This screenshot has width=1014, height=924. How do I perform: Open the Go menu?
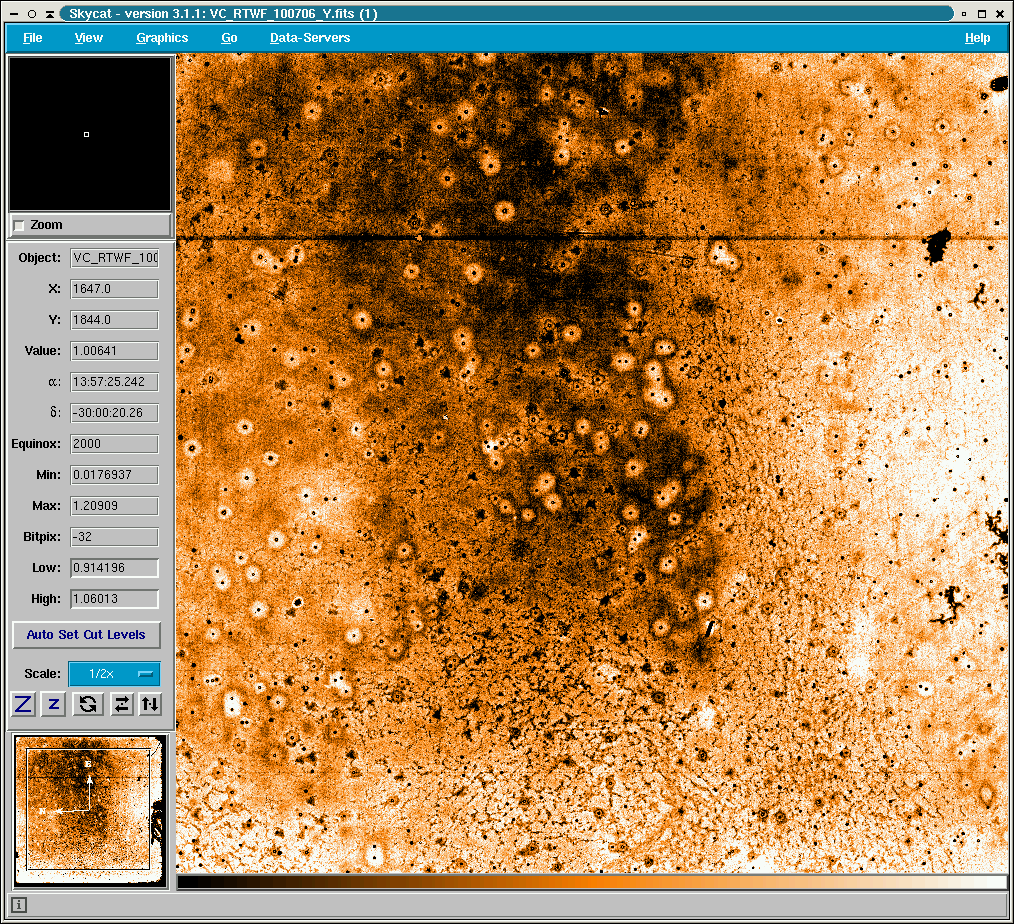229,38
